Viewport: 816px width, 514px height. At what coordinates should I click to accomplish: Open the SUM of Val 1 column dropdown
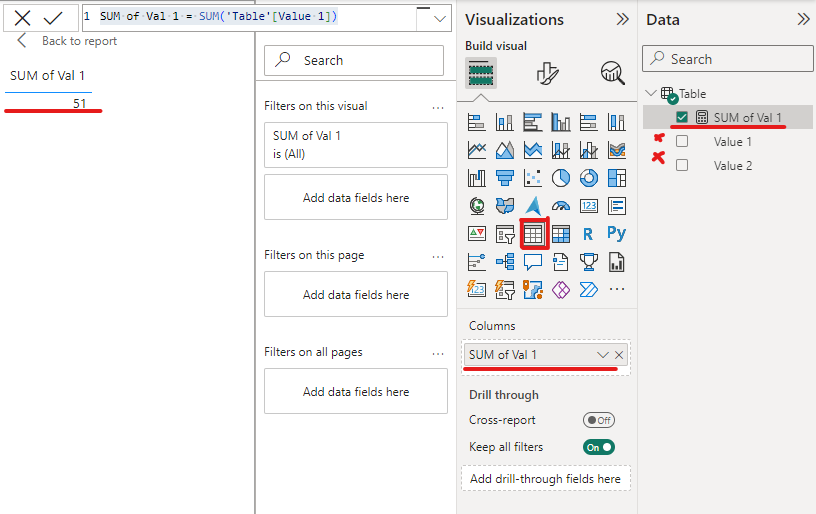(x=603, y=355)
